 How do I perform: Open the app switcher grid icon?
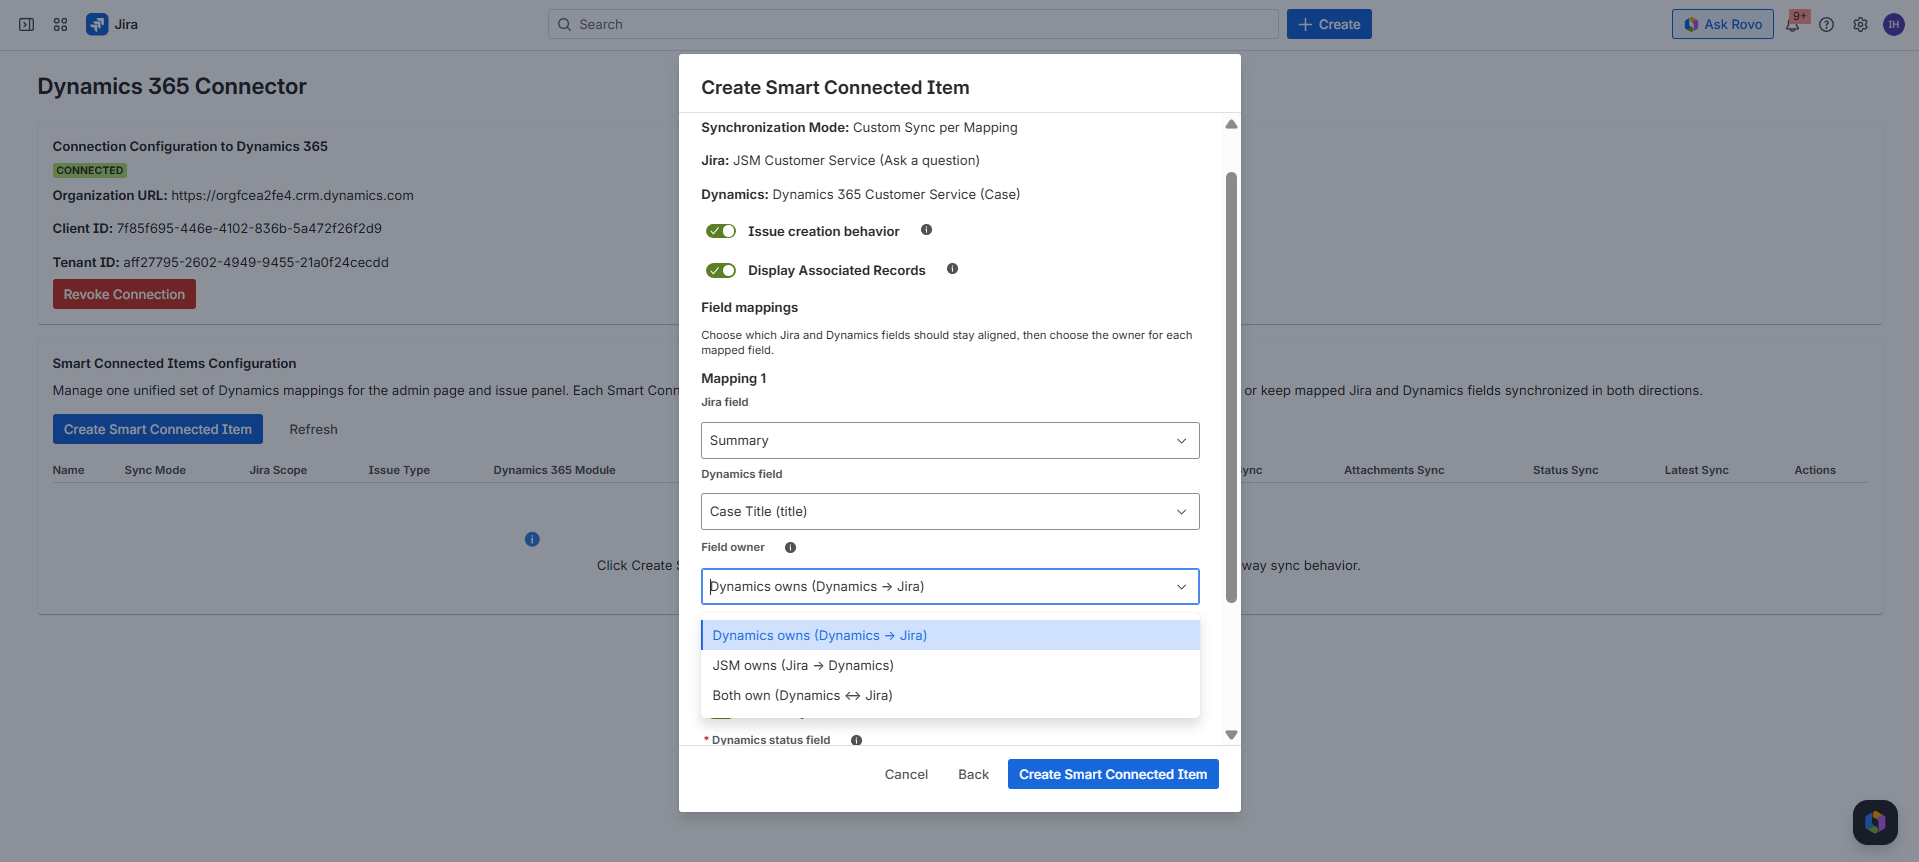pyautogui.click(x=60, y=24)
